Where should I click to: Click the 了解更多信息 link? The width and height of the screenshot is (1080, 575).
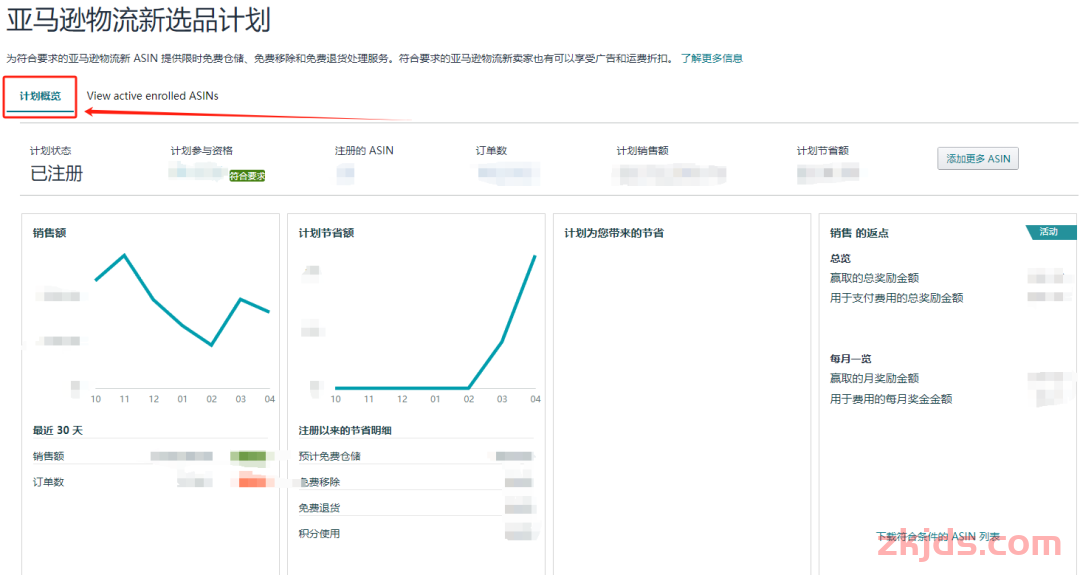pos(712,59)
